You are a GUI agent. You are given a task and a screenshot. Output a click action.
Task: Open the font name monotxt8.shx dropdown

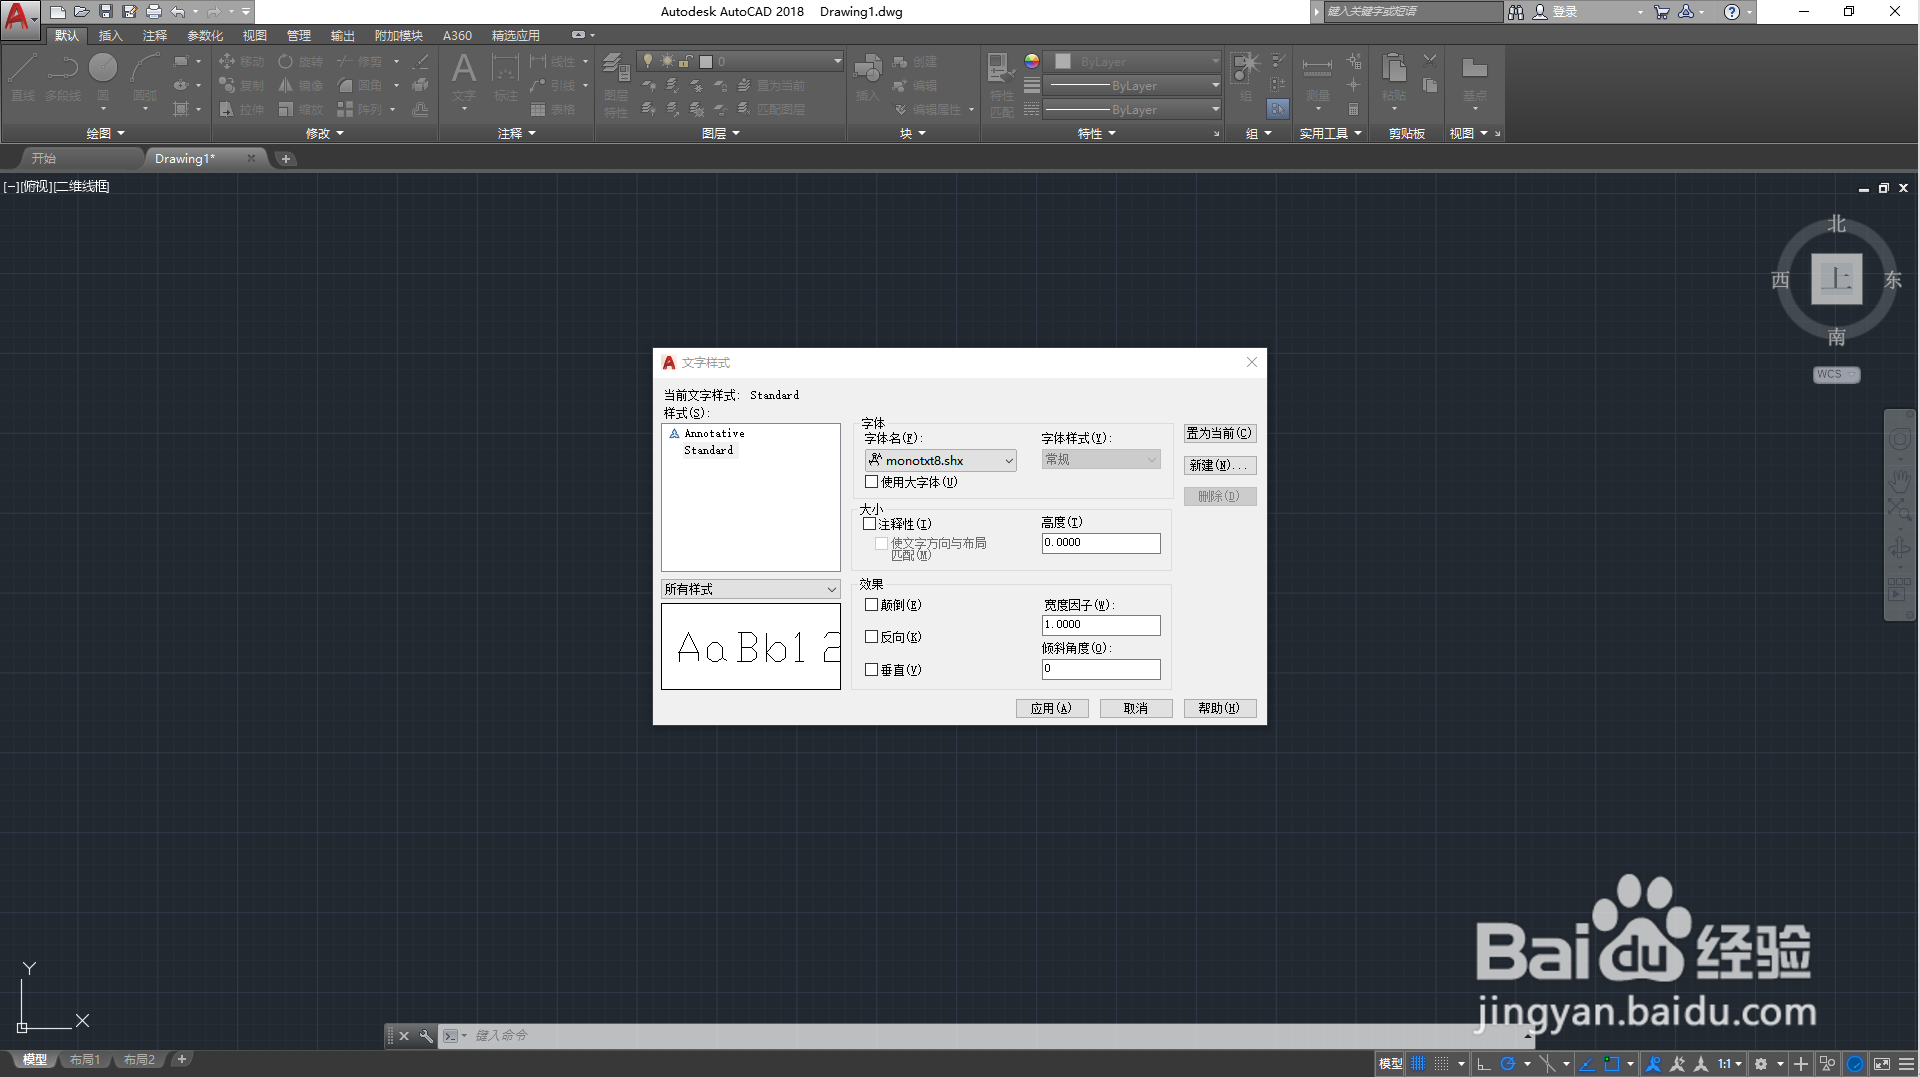click(x=940, y=460)
